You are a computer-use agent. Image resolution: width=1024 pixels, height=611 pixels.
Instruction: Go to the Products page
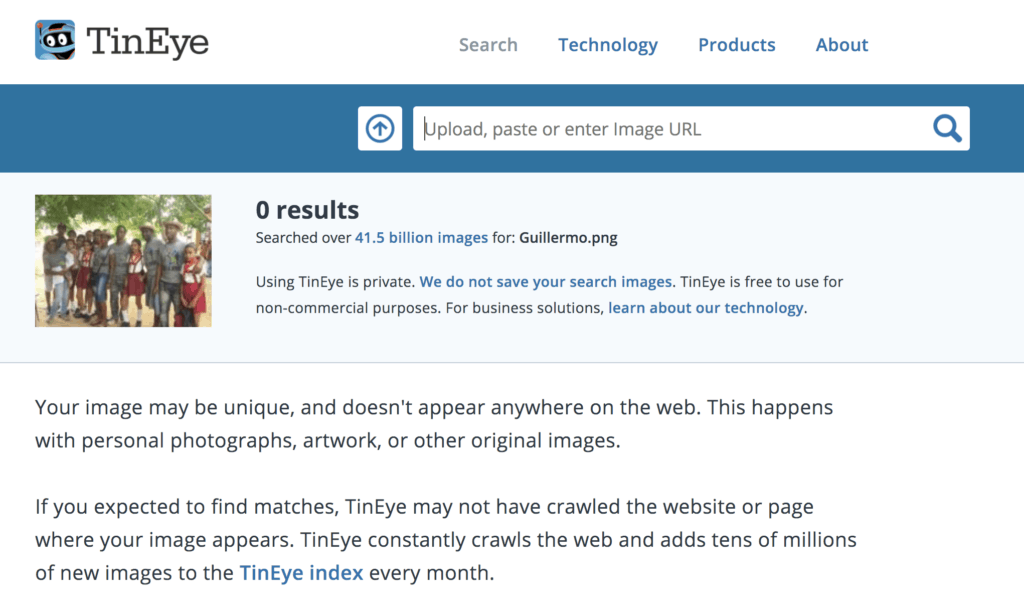tap(736, 45)
